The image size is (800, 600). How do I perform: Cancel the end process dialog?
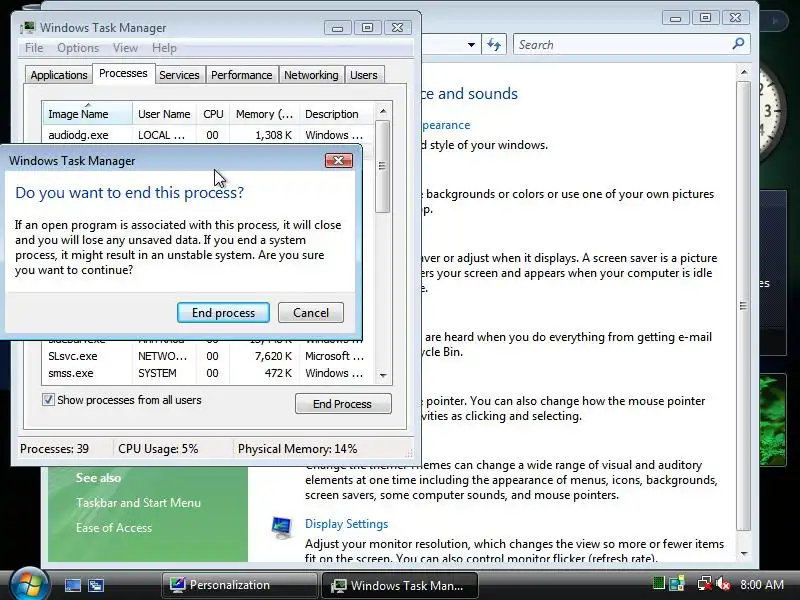[310, 313]
